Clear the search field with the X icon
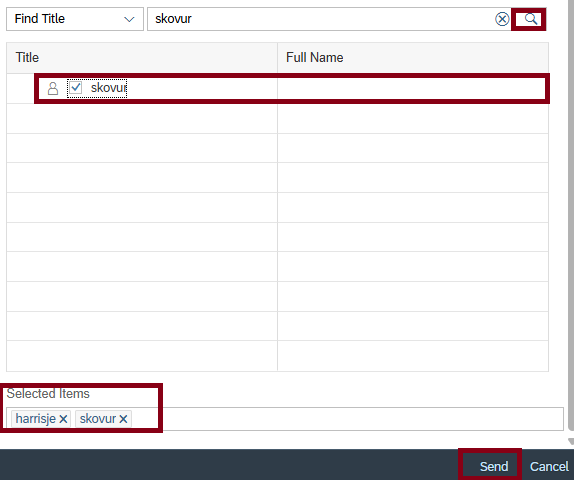Image resolution: width=574 pixels, height=480 pixels. (502, 19)
